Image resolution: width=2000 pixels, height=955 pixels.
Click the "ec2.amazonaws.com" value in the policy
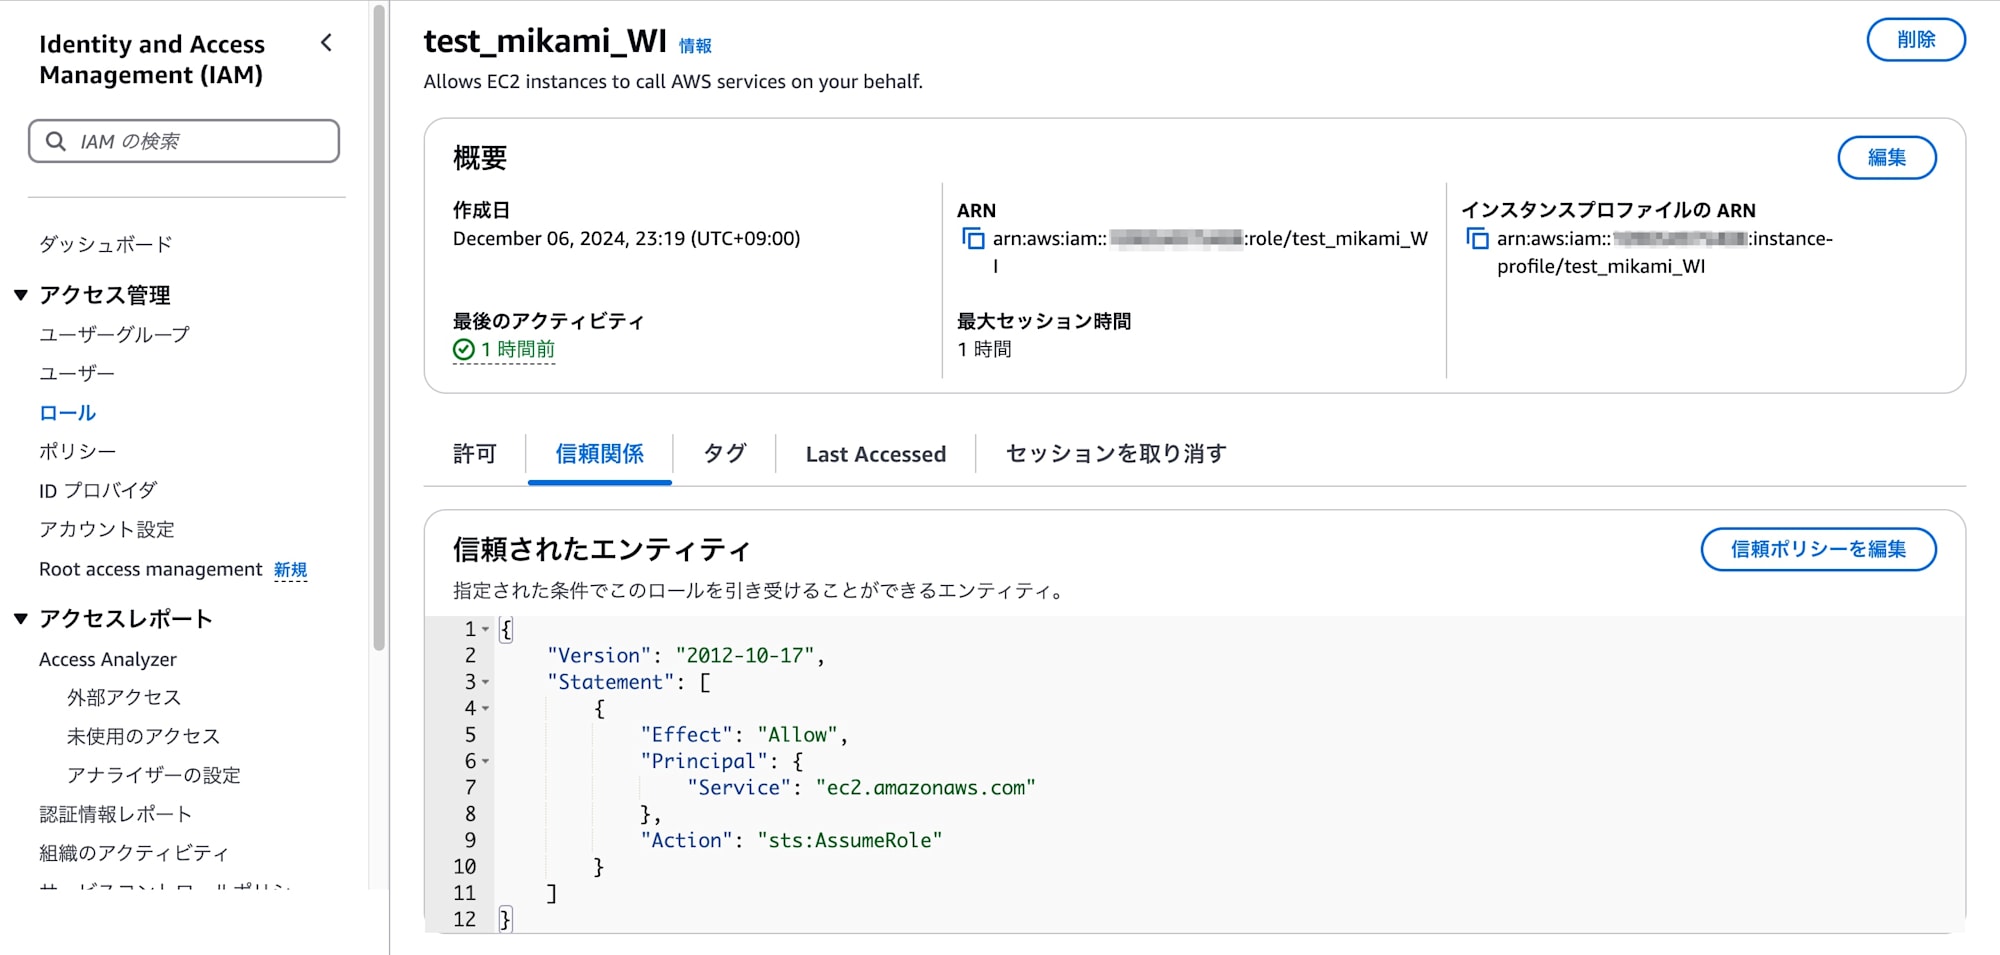pyautogui.click(x=926, y=788)
